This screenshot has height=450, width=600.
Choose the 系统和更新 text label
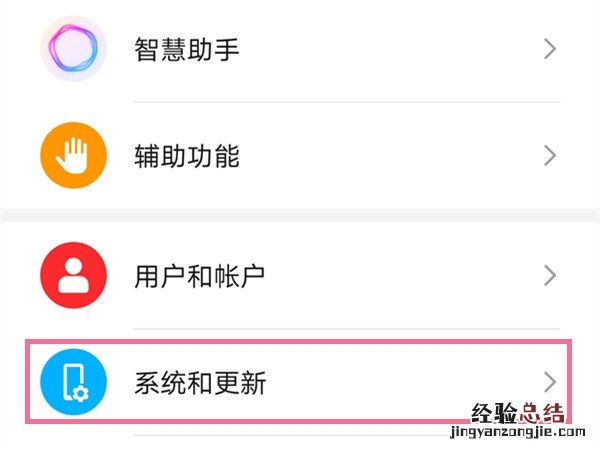(x=200, y=382)
